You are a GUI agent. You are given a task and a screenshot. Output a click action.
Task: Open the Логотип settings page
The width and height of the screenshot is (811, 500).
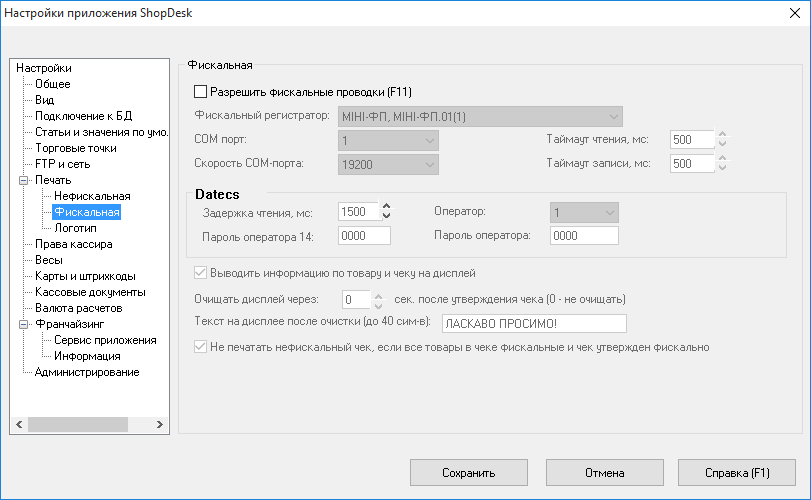(x=75, y=228)
